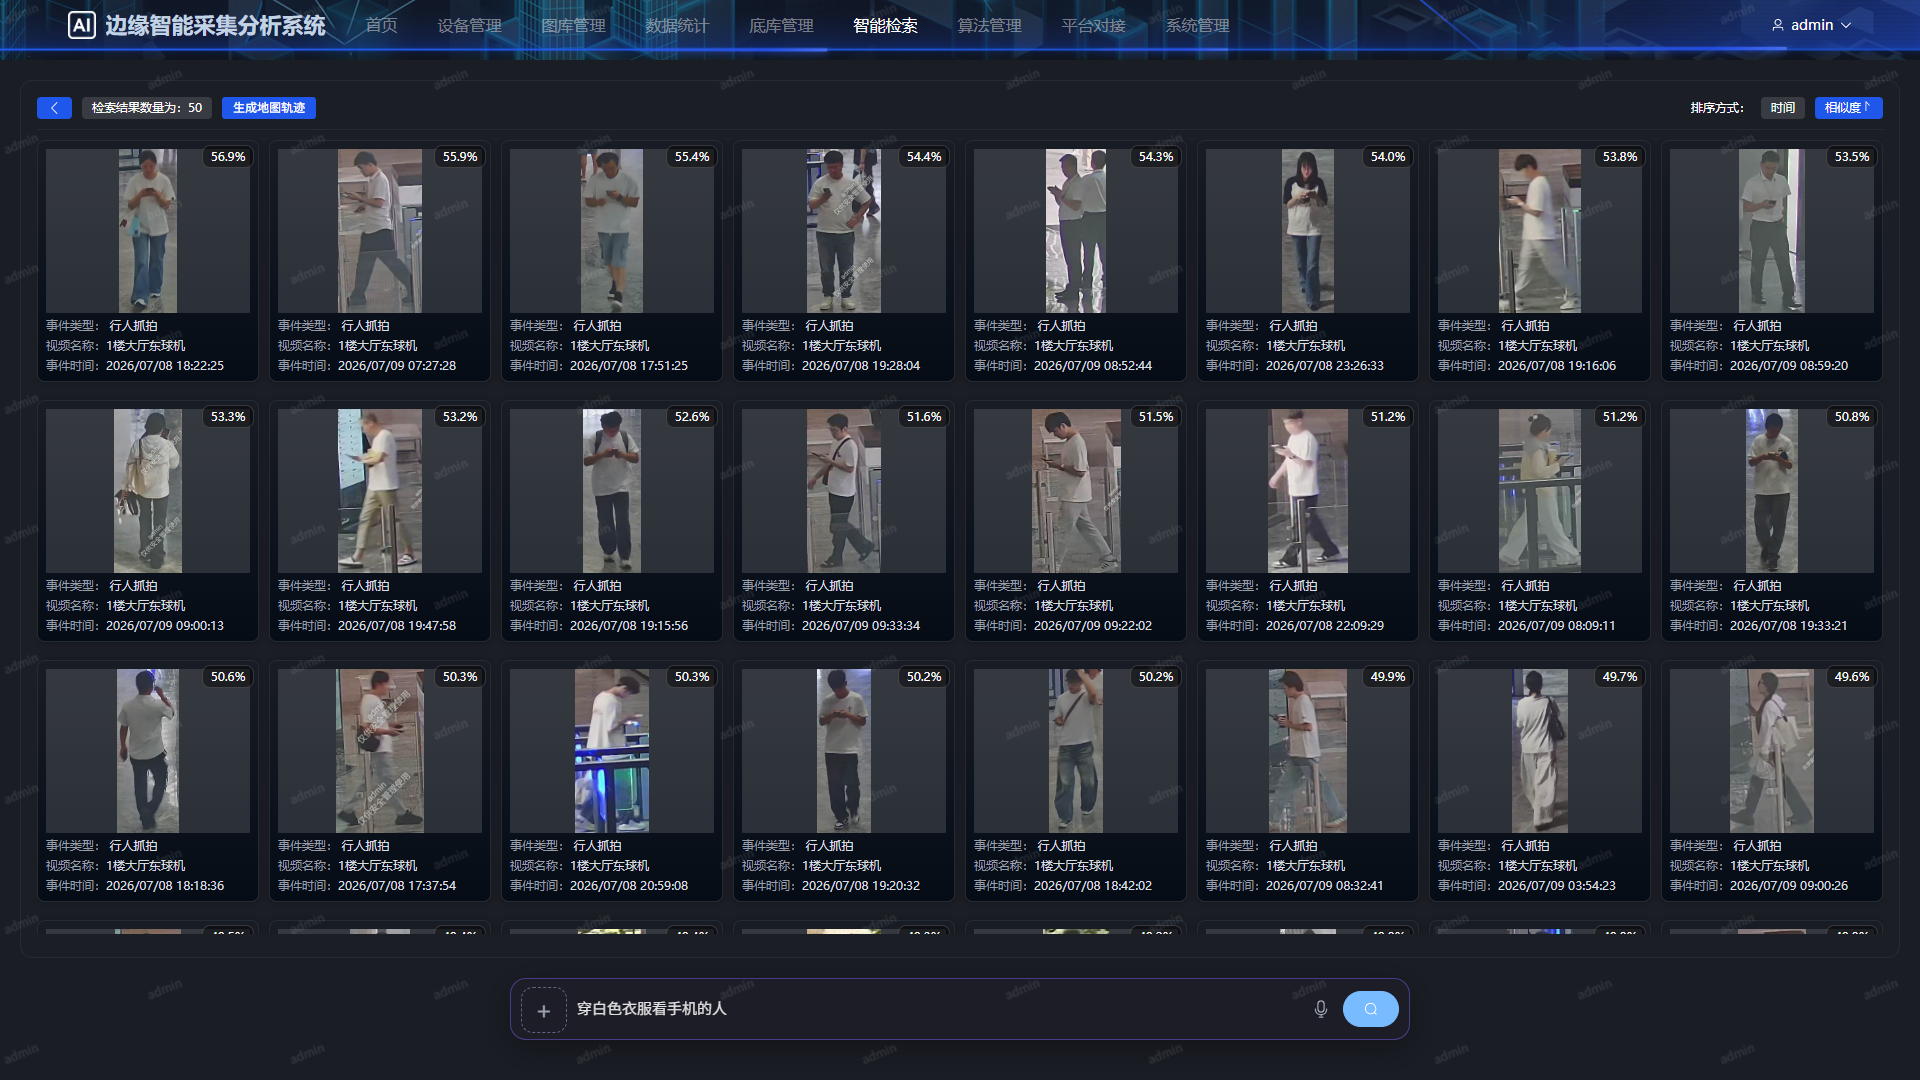Run search with the magnifier button
Screen dimensions: 1920x1080
(1371, 1009)
